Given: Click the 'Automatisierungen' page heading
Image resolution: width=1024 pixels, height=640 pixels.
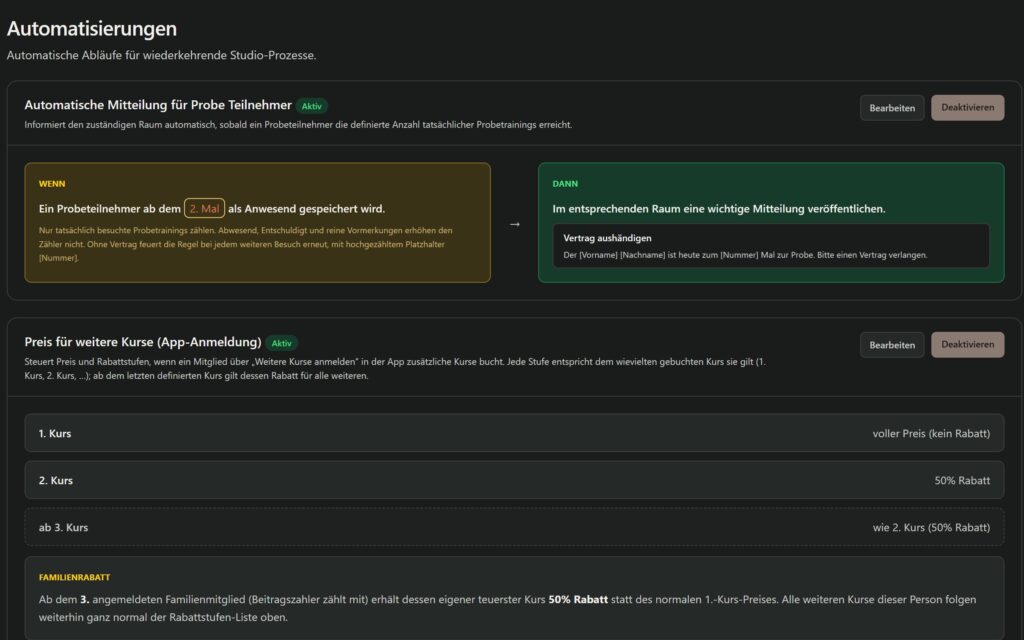Looking at the screenshot, I should coord(91,28).
